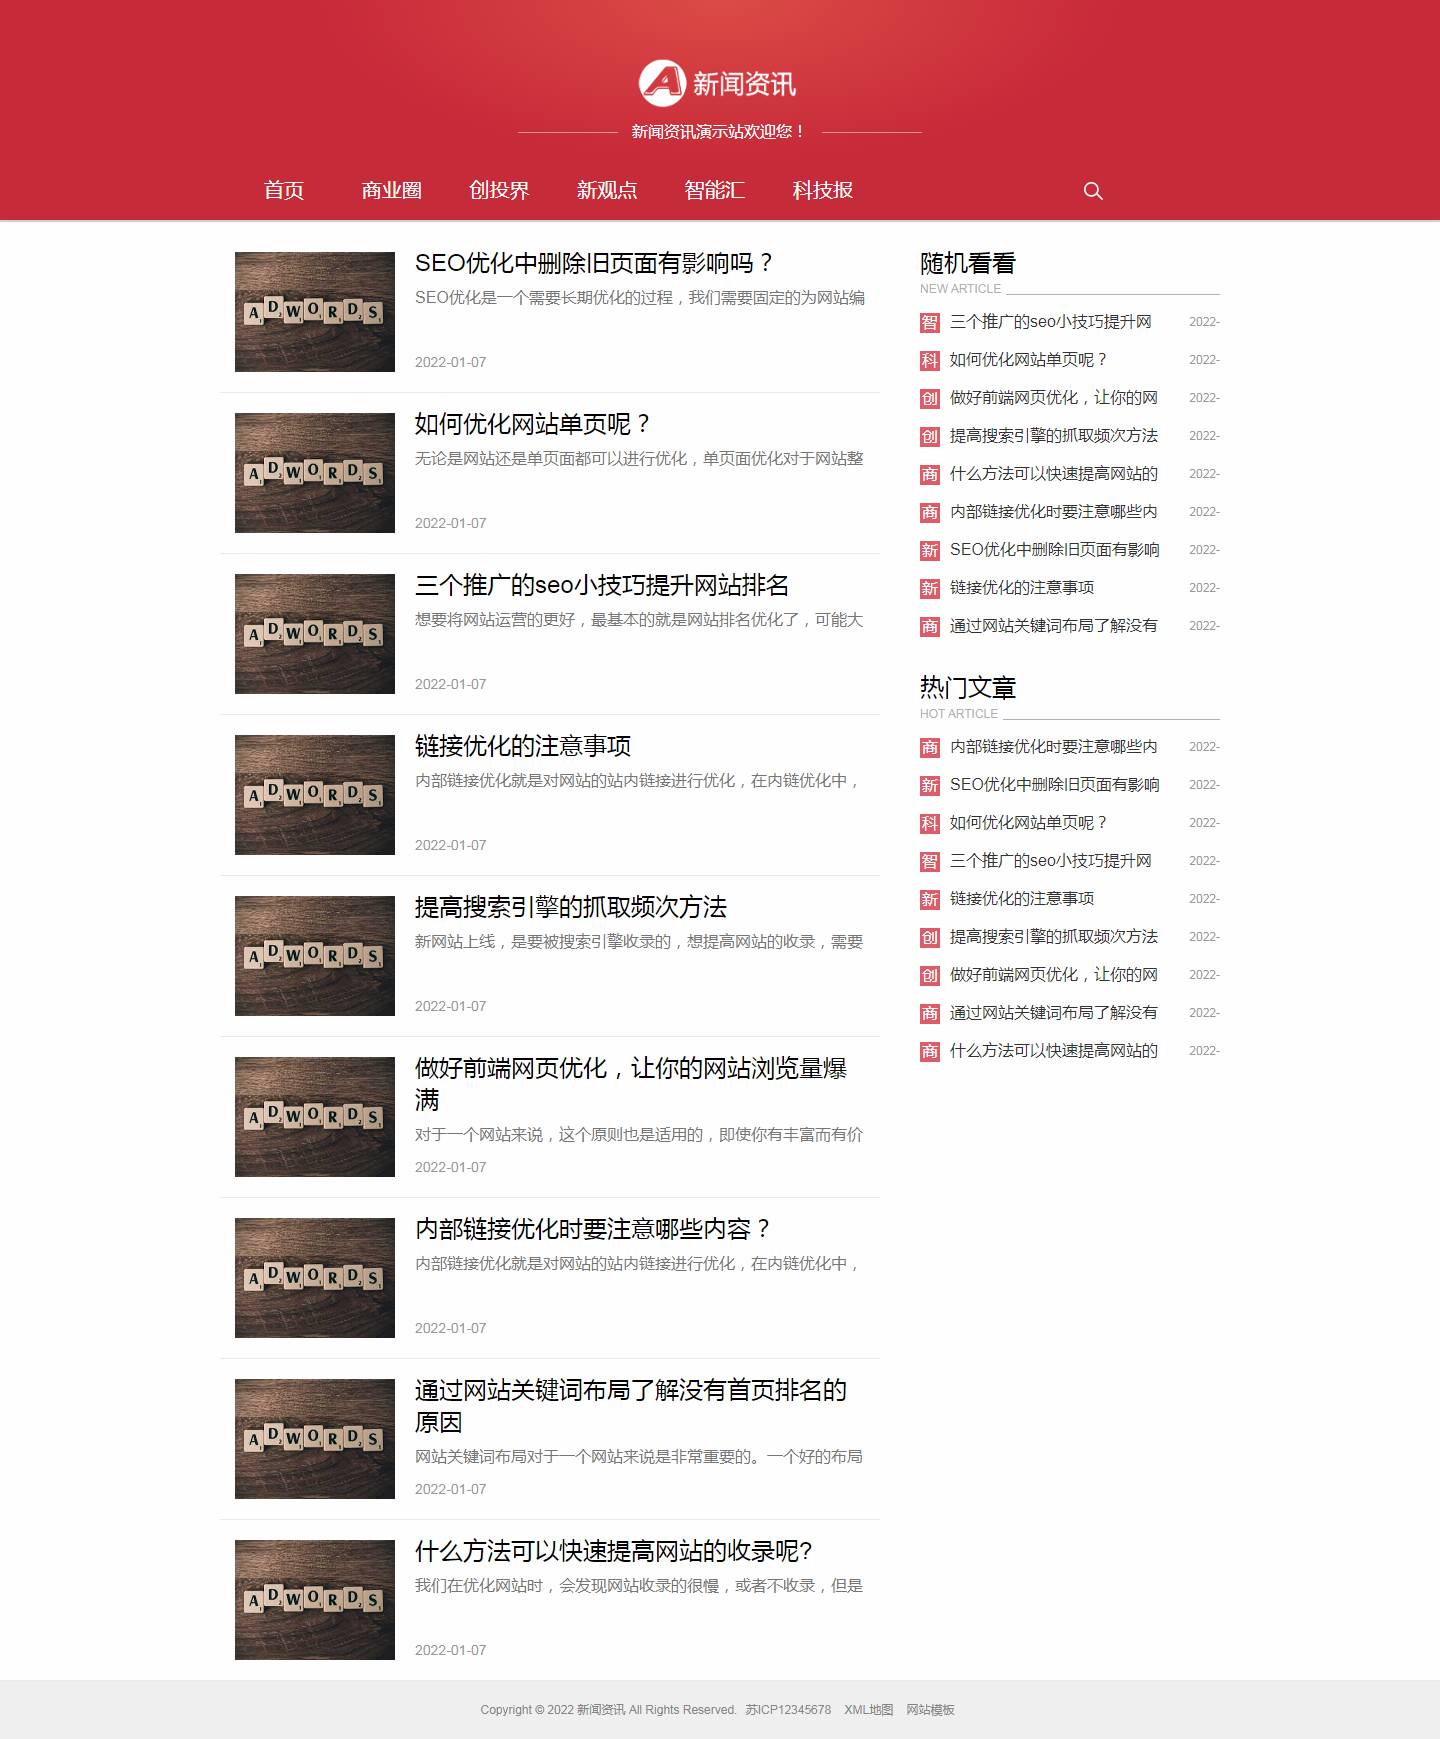Click excerpt starting 新网站上线，是要被搜索引擎收录的
Image resolution: width=1440 pixels, height=1739 pixels.
click(639, 942)
